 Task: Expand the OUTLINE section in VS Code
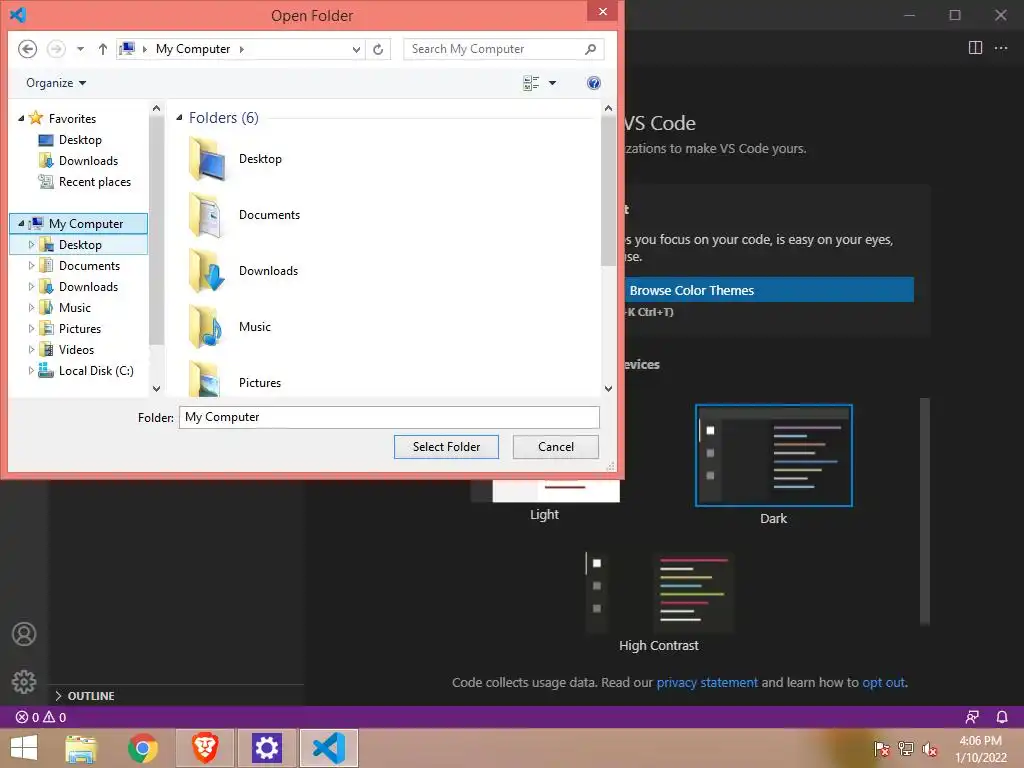58,696
